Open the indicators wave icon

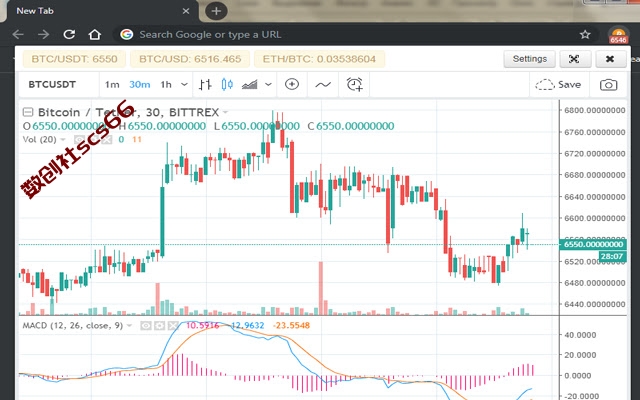point(323,84)
